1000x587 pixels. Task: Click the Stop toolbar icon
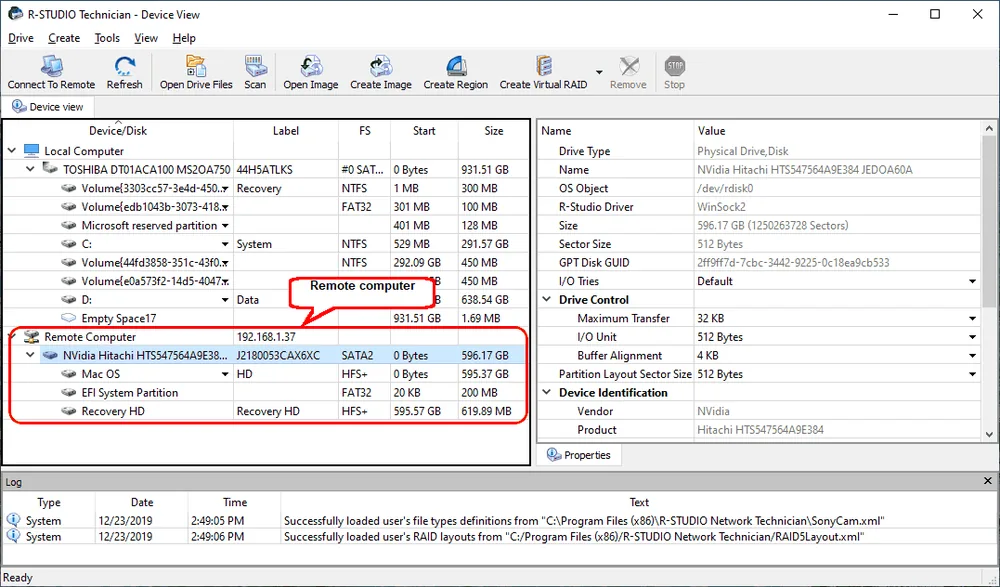(674, 66)
